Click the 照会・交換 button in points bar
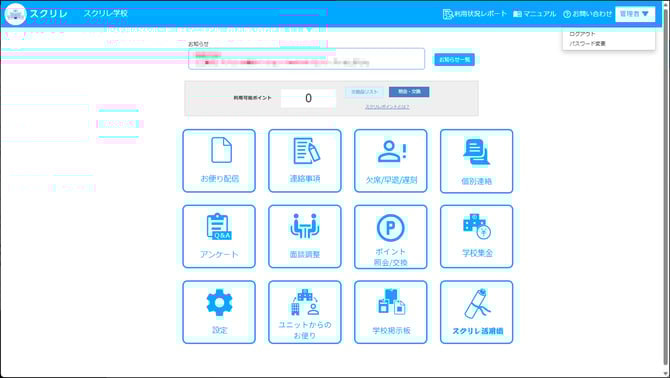Viewport: 670px width, 378px height. [x=409, y=92]
